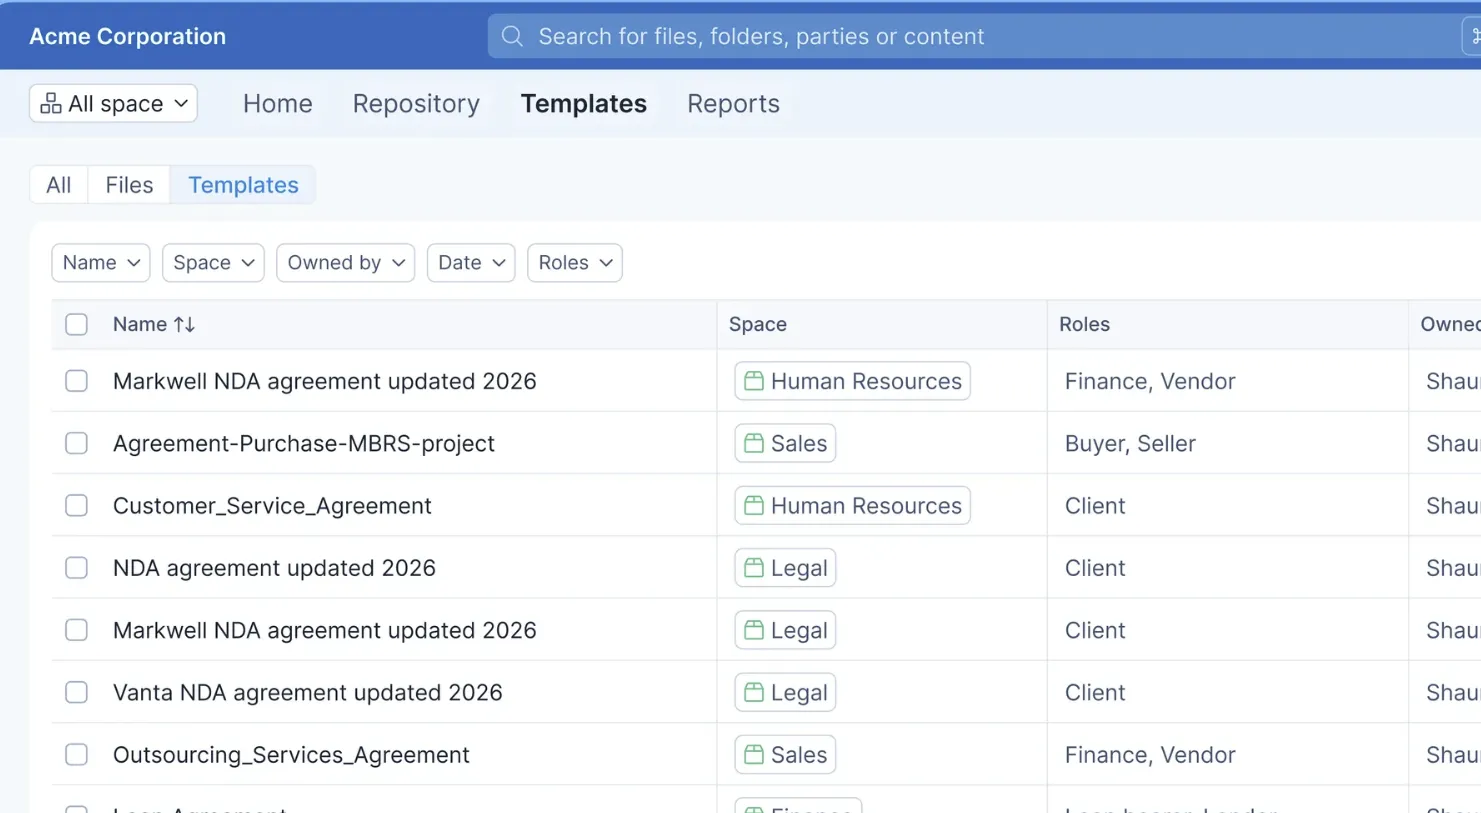Click the Space column header
Image resolution: width=1481 pixels, height=813 pixels.
[x=757, y=324]
